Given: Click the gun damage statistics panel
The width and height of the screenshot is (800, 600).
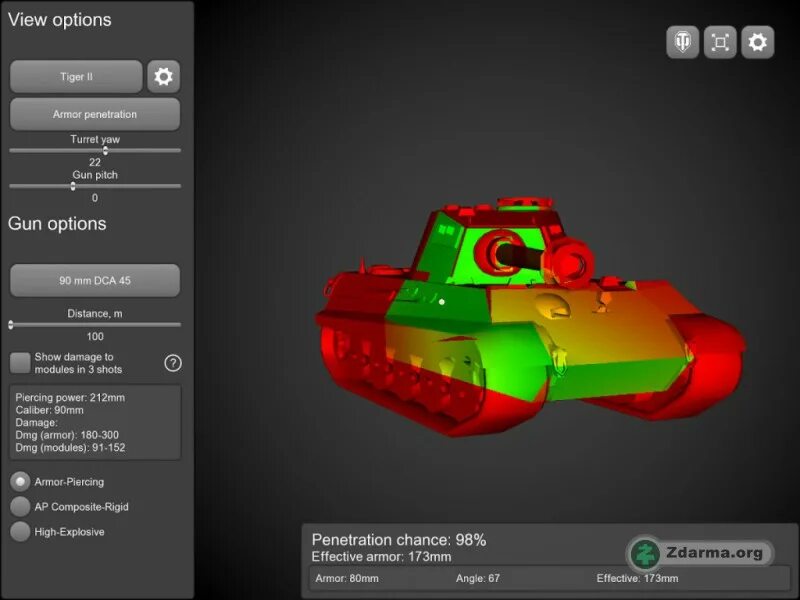Looking at the screenshot, I should [95, 422].
